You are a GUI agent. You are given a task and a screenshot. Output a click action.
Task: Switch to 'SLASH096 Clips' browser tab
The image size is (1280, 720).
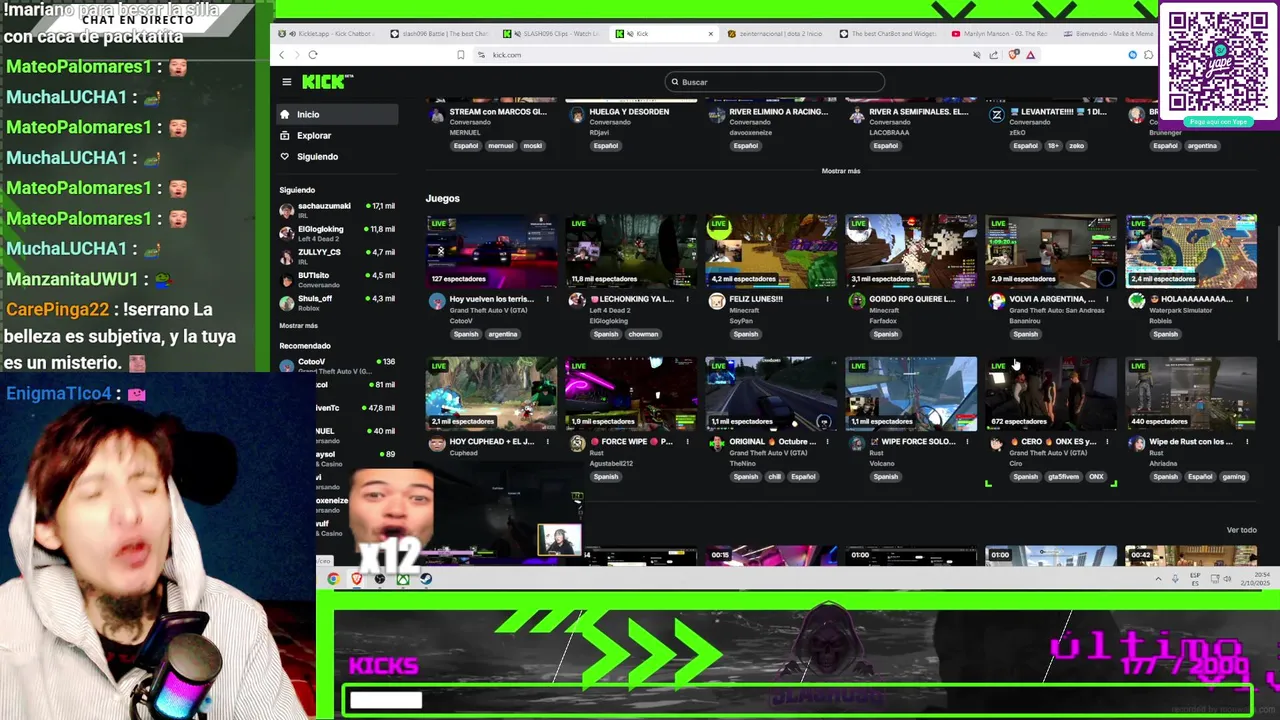pyautogui.click(x=553, y=34)
